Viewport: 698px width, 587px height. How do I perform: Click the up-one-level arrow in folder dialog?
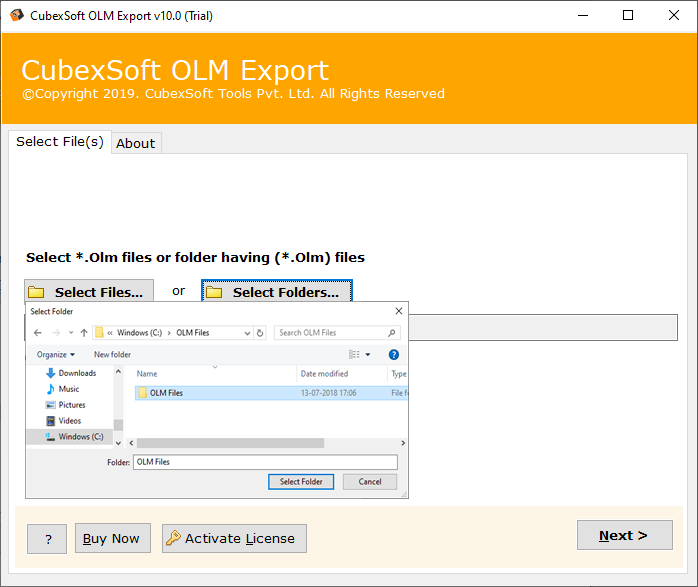point(84,333)
